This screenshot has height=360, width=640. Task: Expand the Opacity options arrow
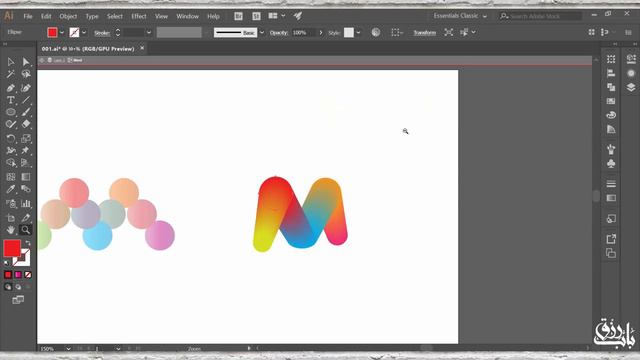pyautogui.click(x=321, y=33)
